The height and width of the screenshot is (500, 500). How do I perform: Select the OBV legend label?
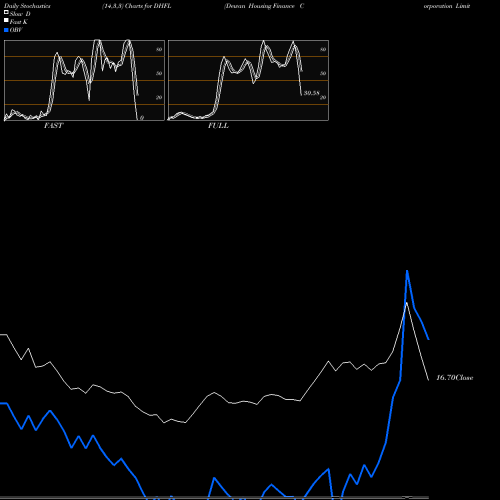[16, 30]
